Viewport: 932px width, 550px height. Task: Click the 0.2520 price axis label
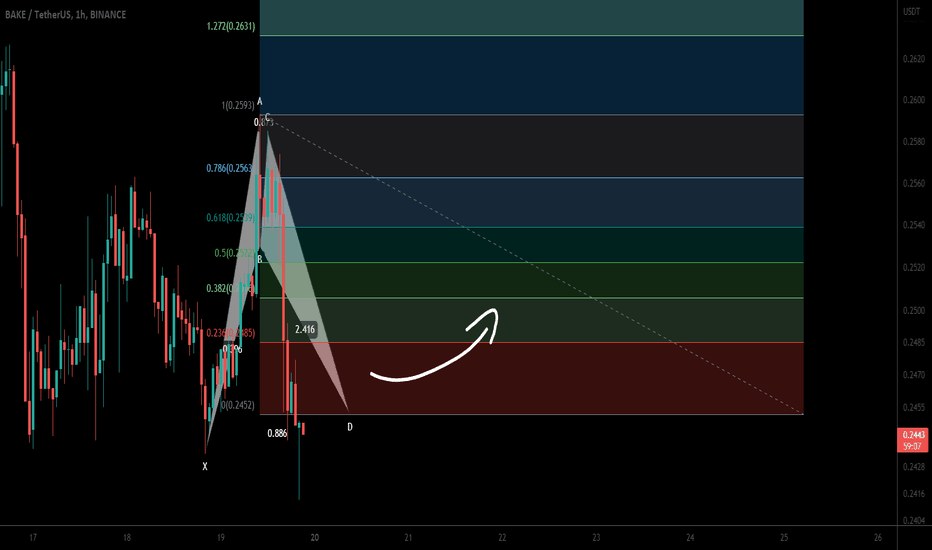pyautogui.click(x=914, y=268)
